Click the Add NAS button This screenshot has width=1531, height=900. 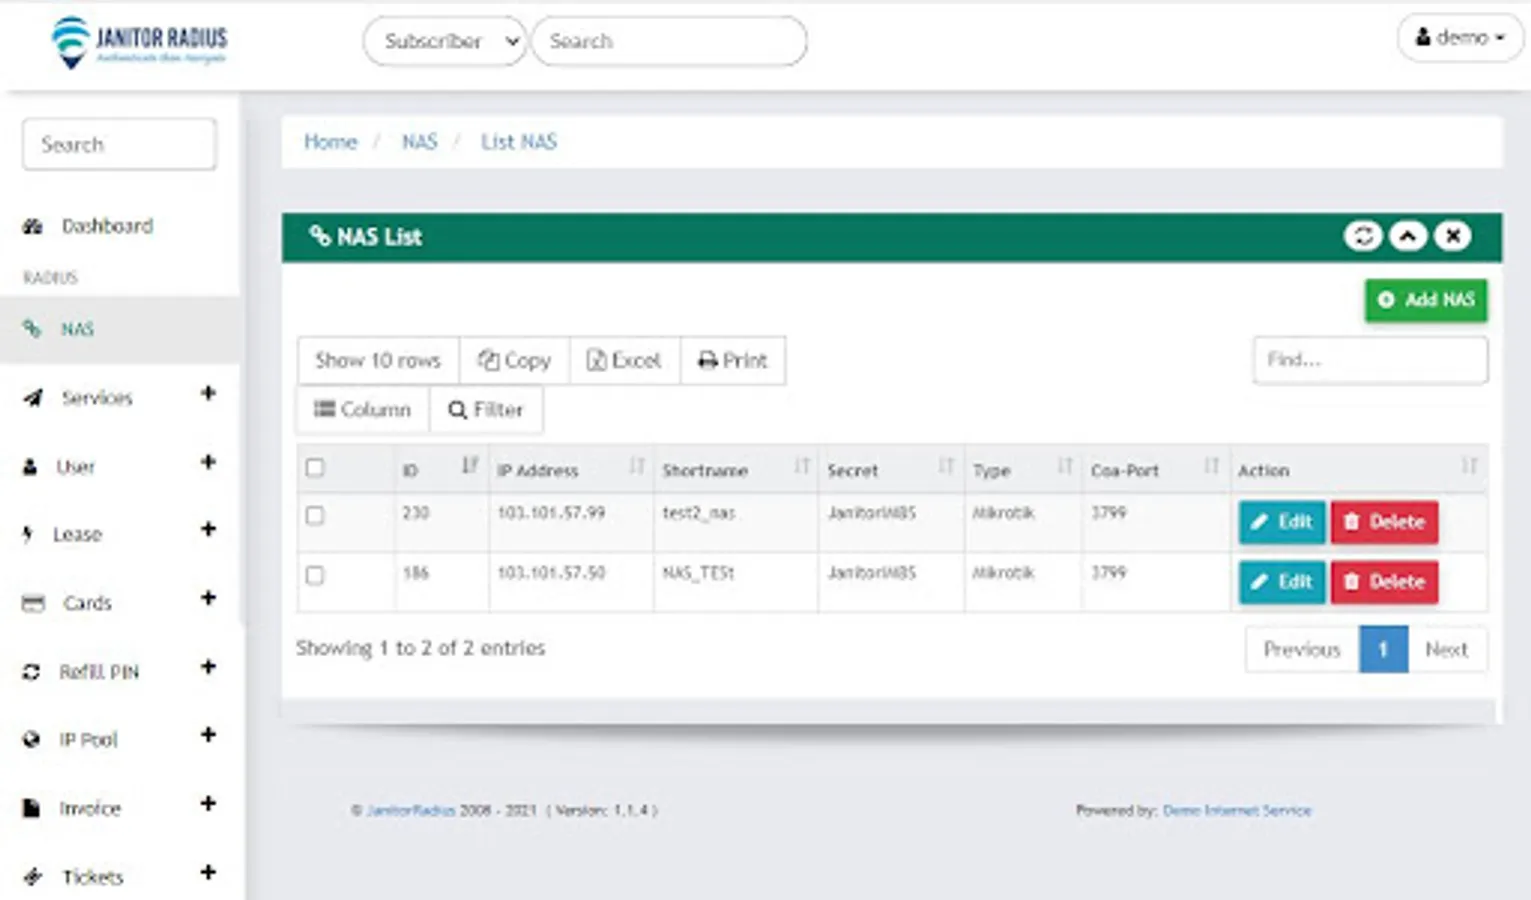click(x=1426, y=300)
